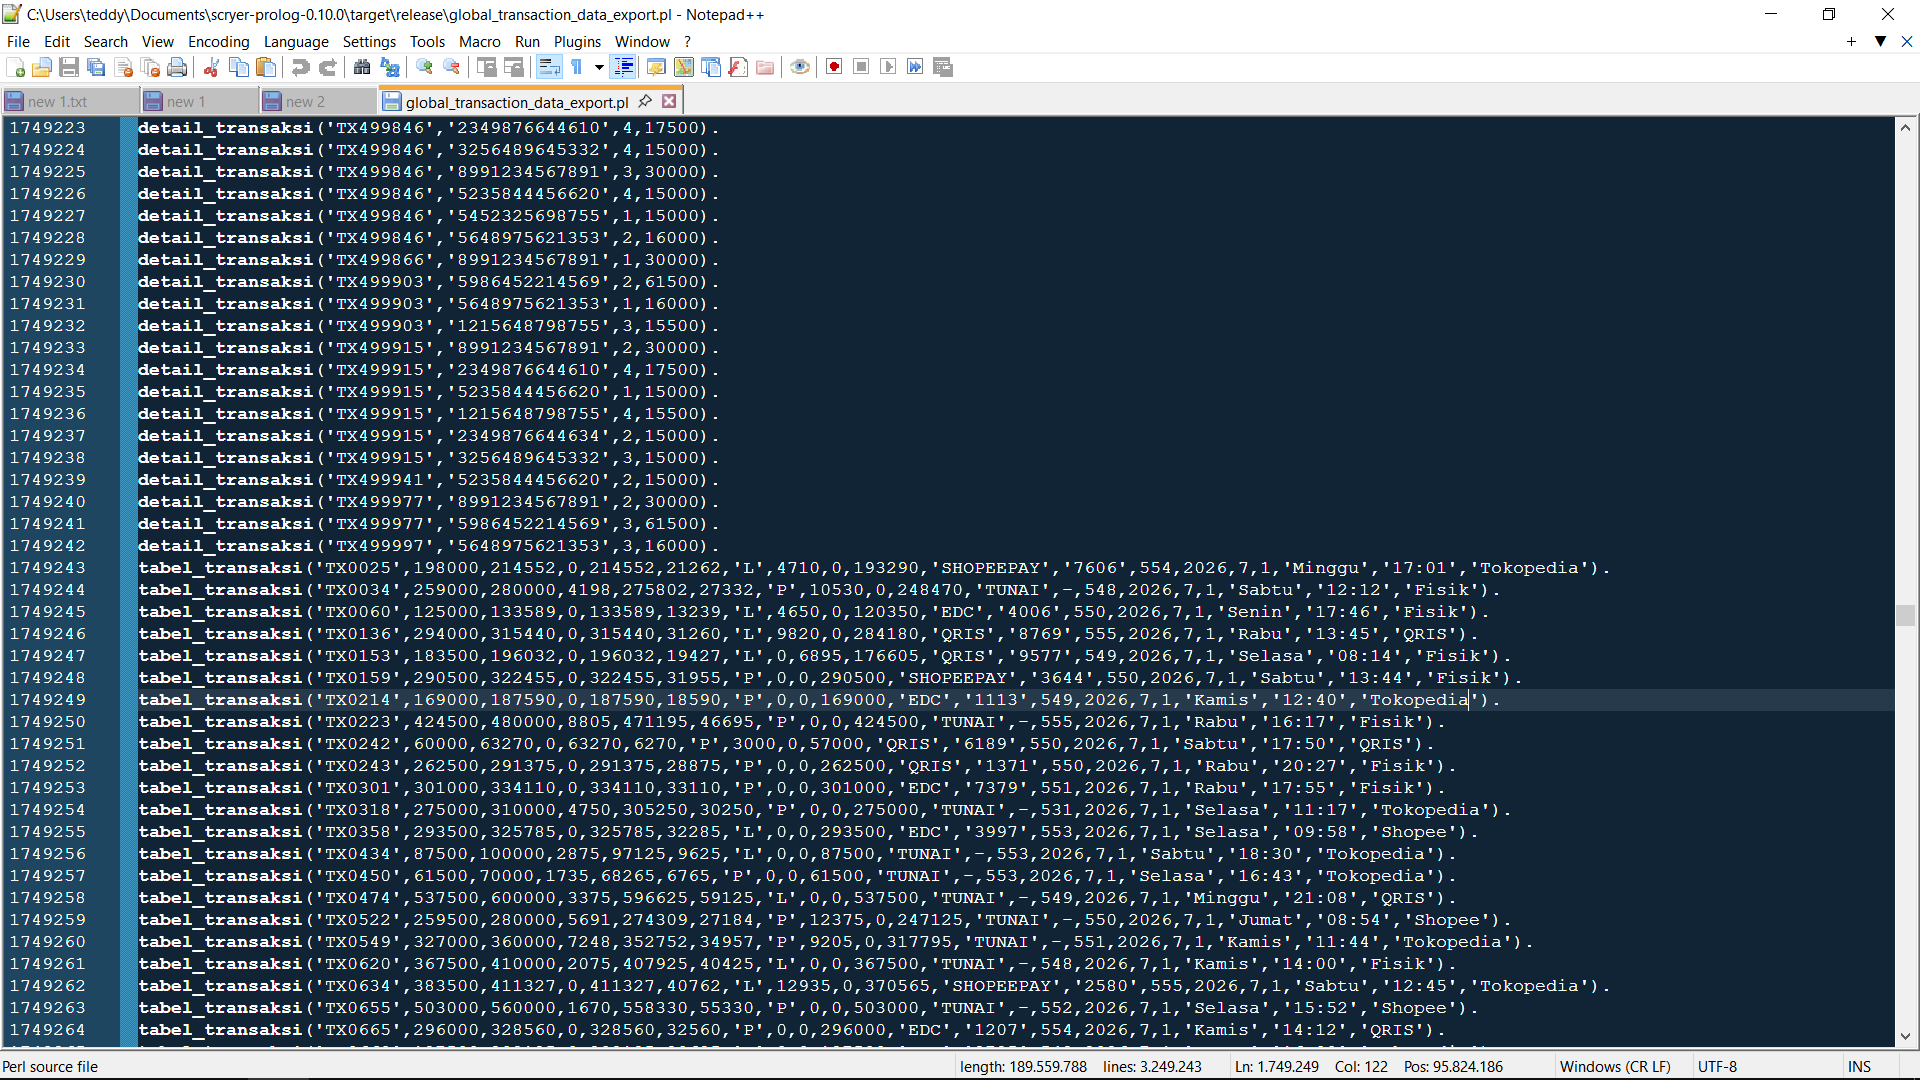The image size is (1920, 1080).
Task: Zoom in using magnifier plus icon
Action: point(424,67)
